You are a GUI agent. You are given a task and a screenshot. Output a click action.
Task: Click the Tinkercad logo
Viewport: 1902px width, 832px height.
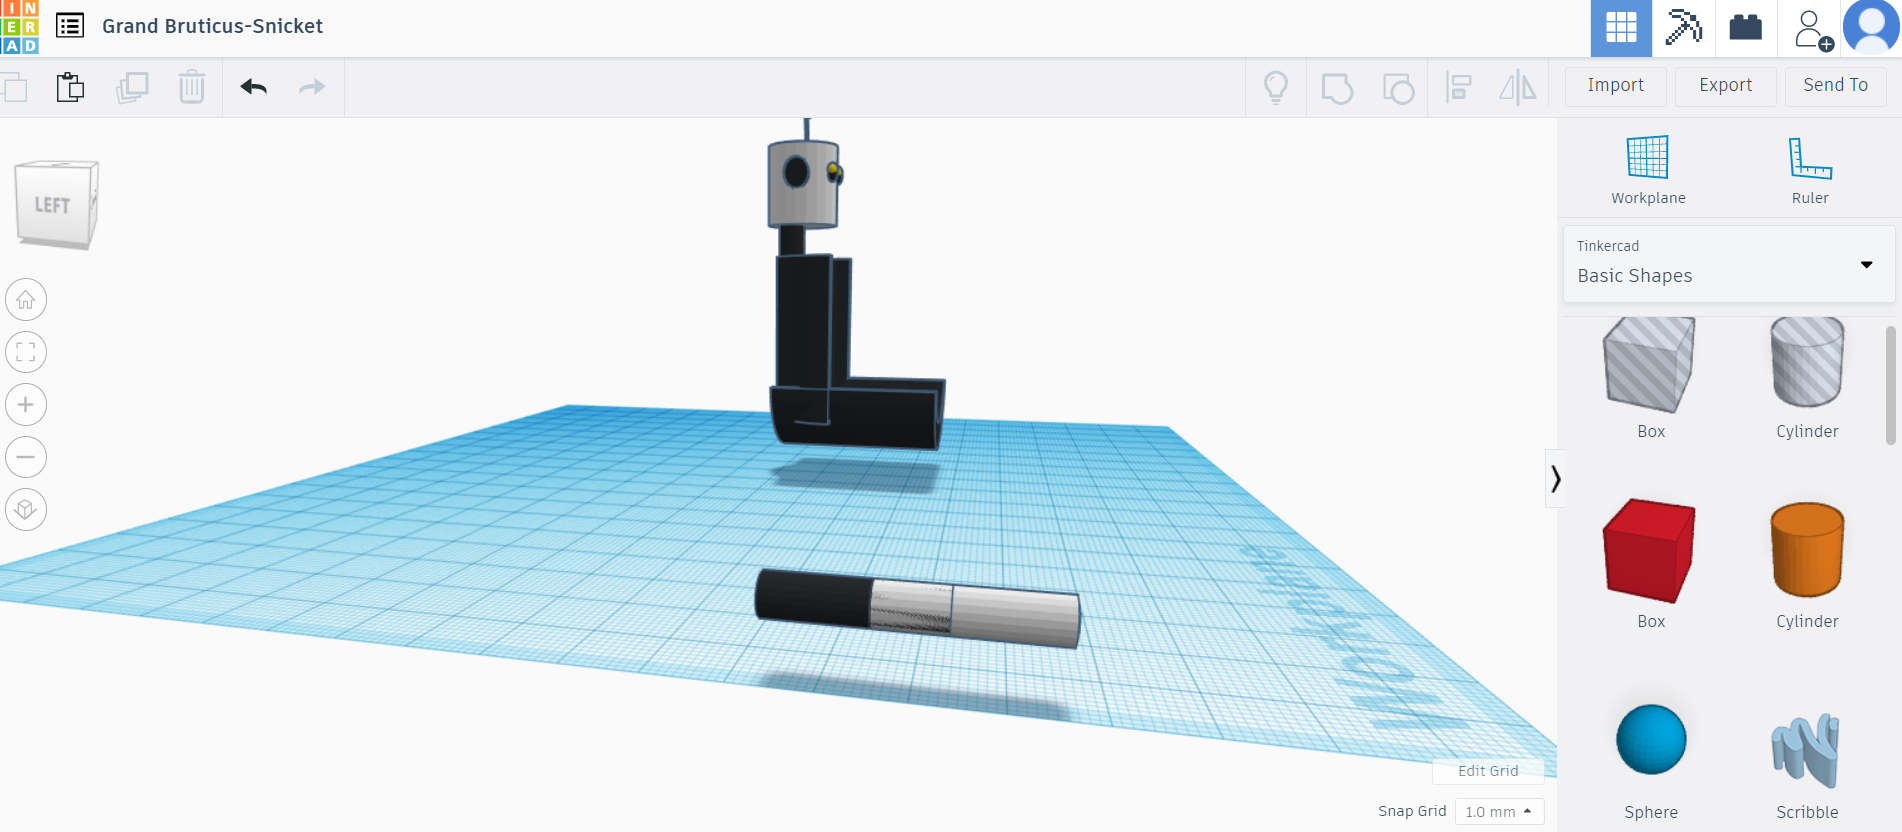19,27
